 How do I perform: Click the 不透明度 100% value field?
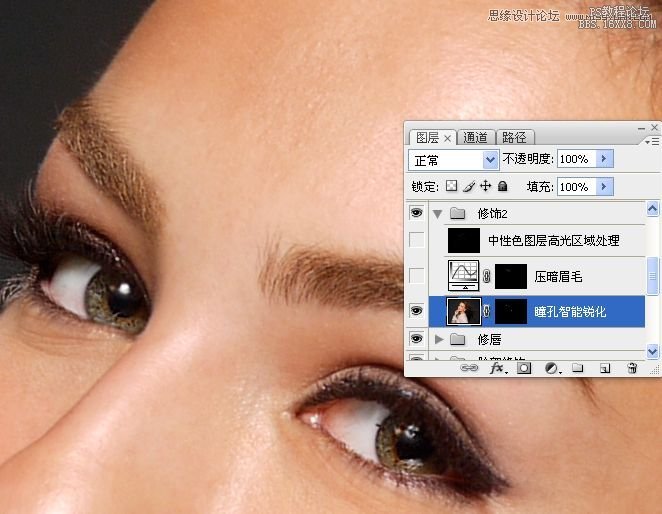(x=576, y=159)
